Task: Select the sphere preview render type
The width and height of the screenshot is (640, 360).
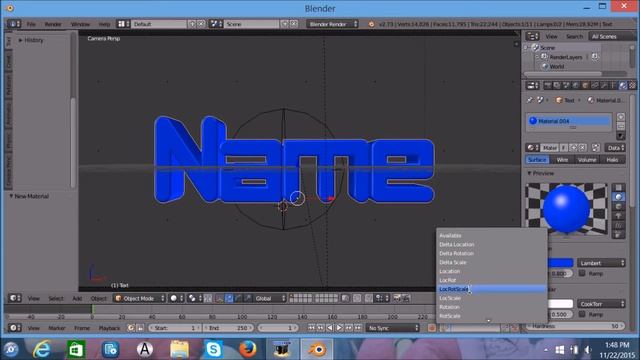Action: point(618,197)
